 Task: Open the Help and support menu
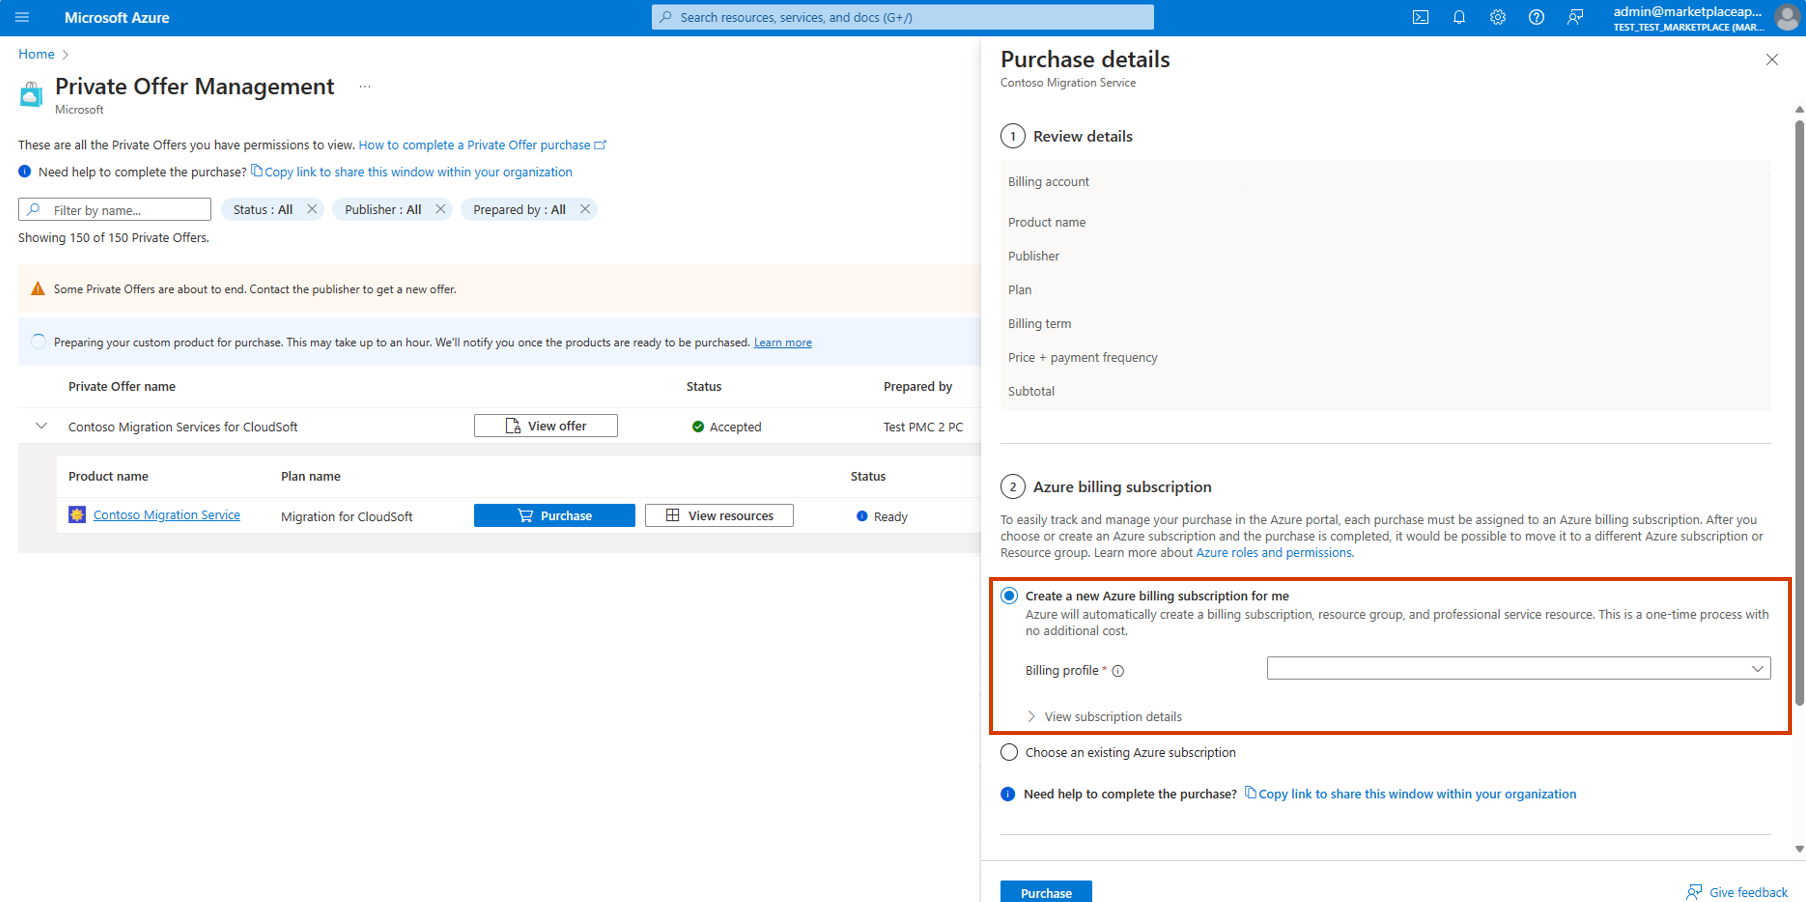(x=1536, y=17)
